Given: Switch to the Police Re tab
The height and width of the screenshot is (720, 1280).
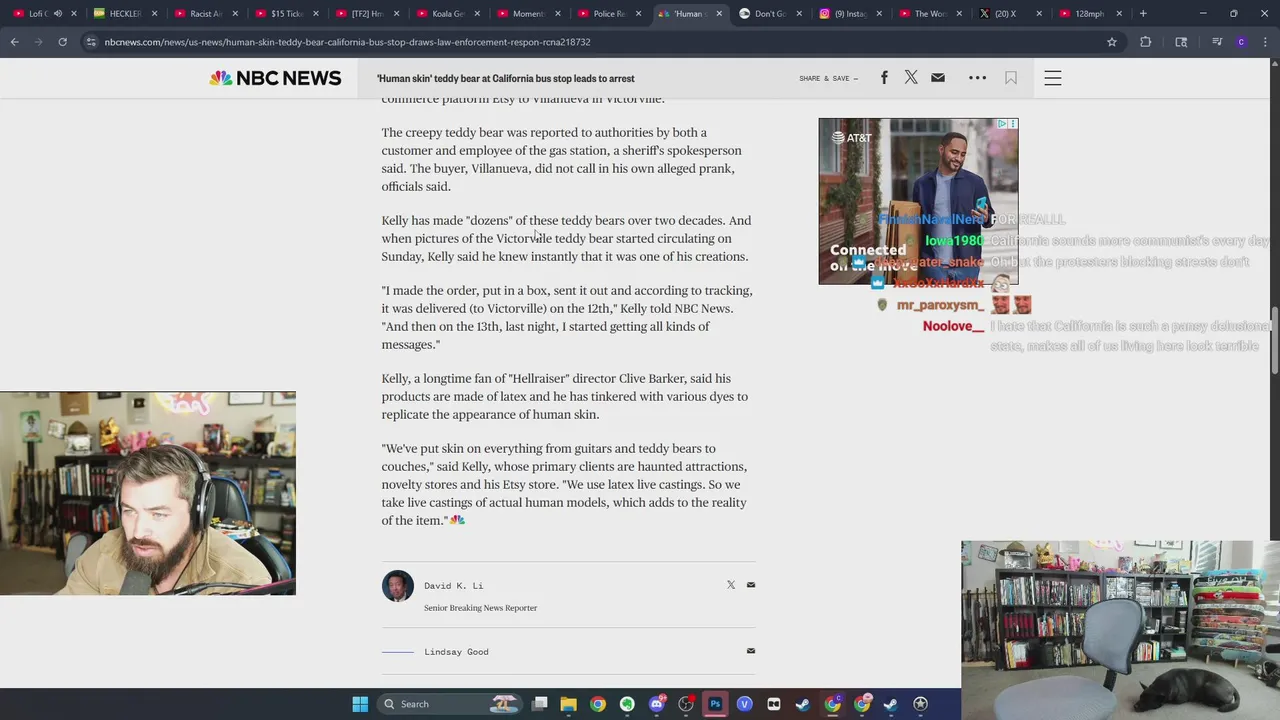Looking at the screenshot, I should point(608,14).
